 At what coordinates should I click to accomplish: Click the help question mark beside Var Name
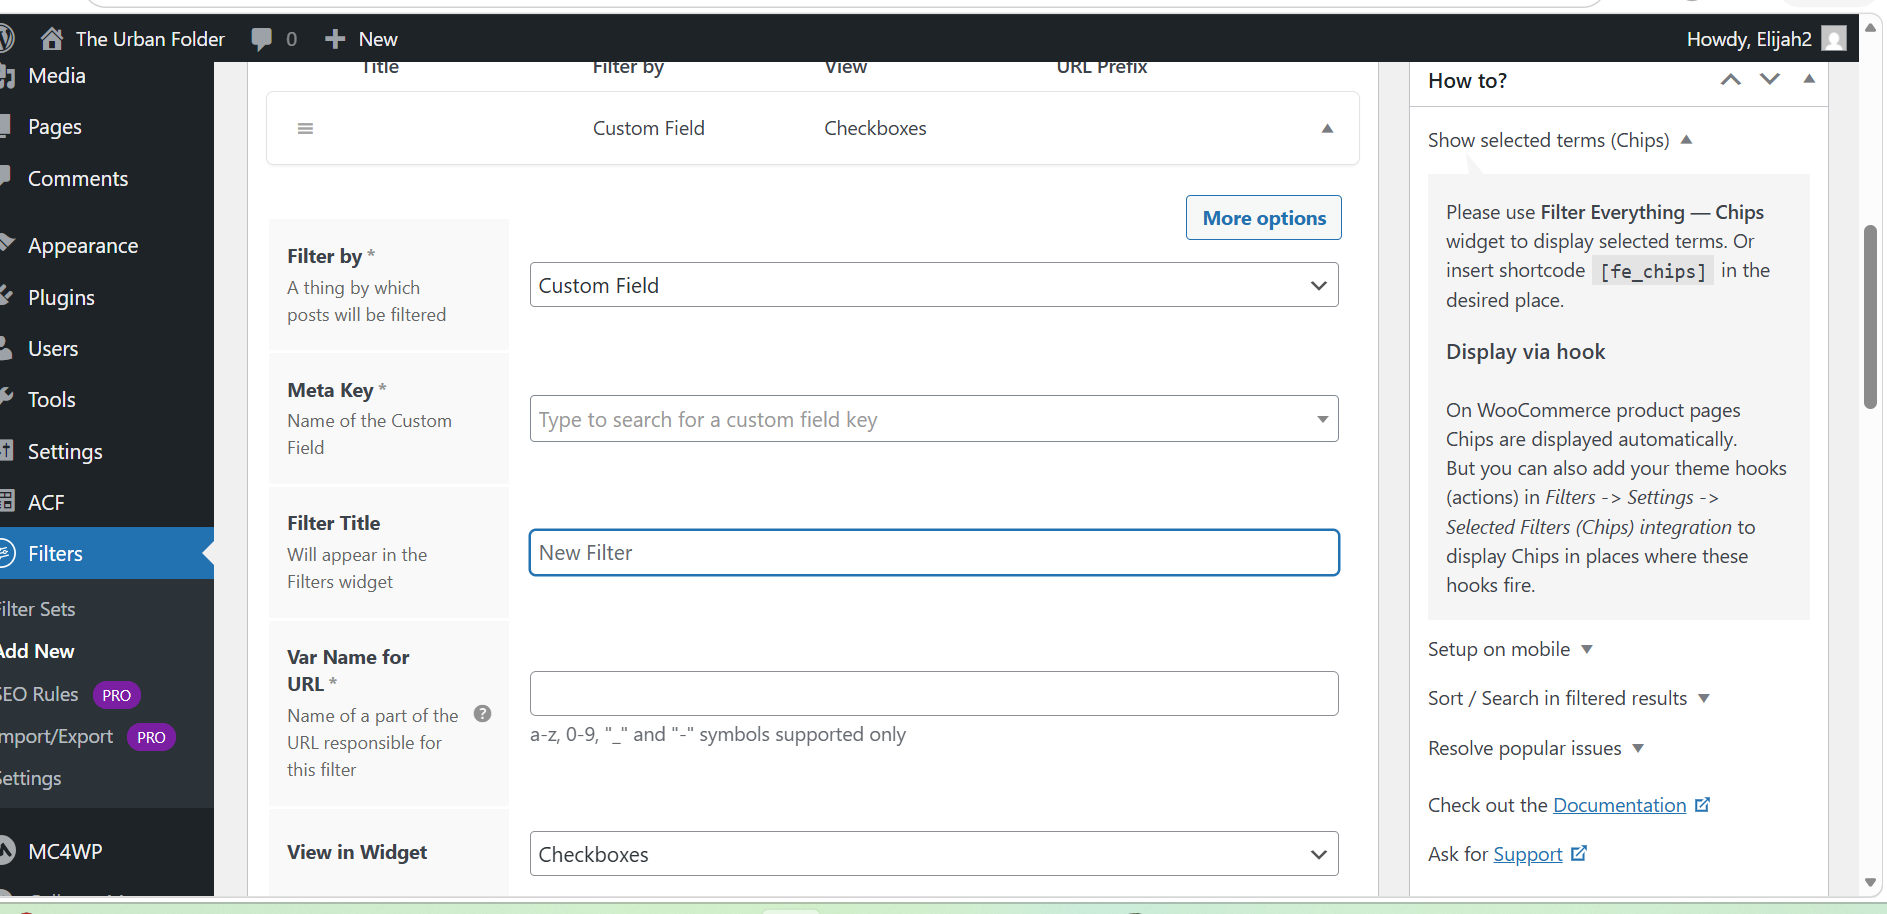coord(482,714)
